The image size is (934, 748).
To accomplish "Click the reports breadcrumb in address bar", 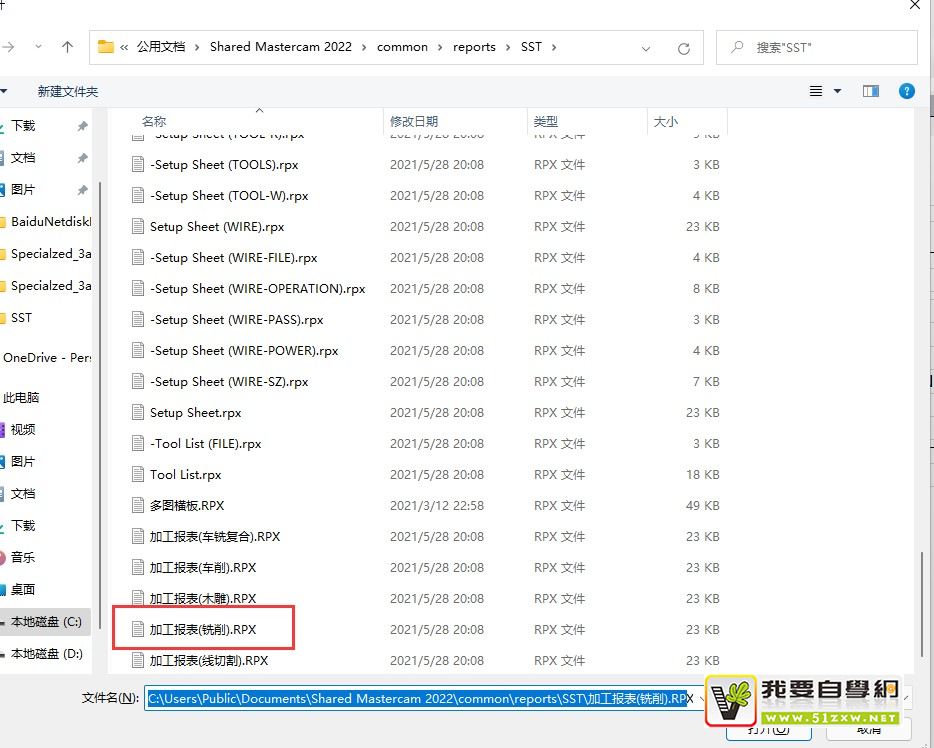I will 474,47.
